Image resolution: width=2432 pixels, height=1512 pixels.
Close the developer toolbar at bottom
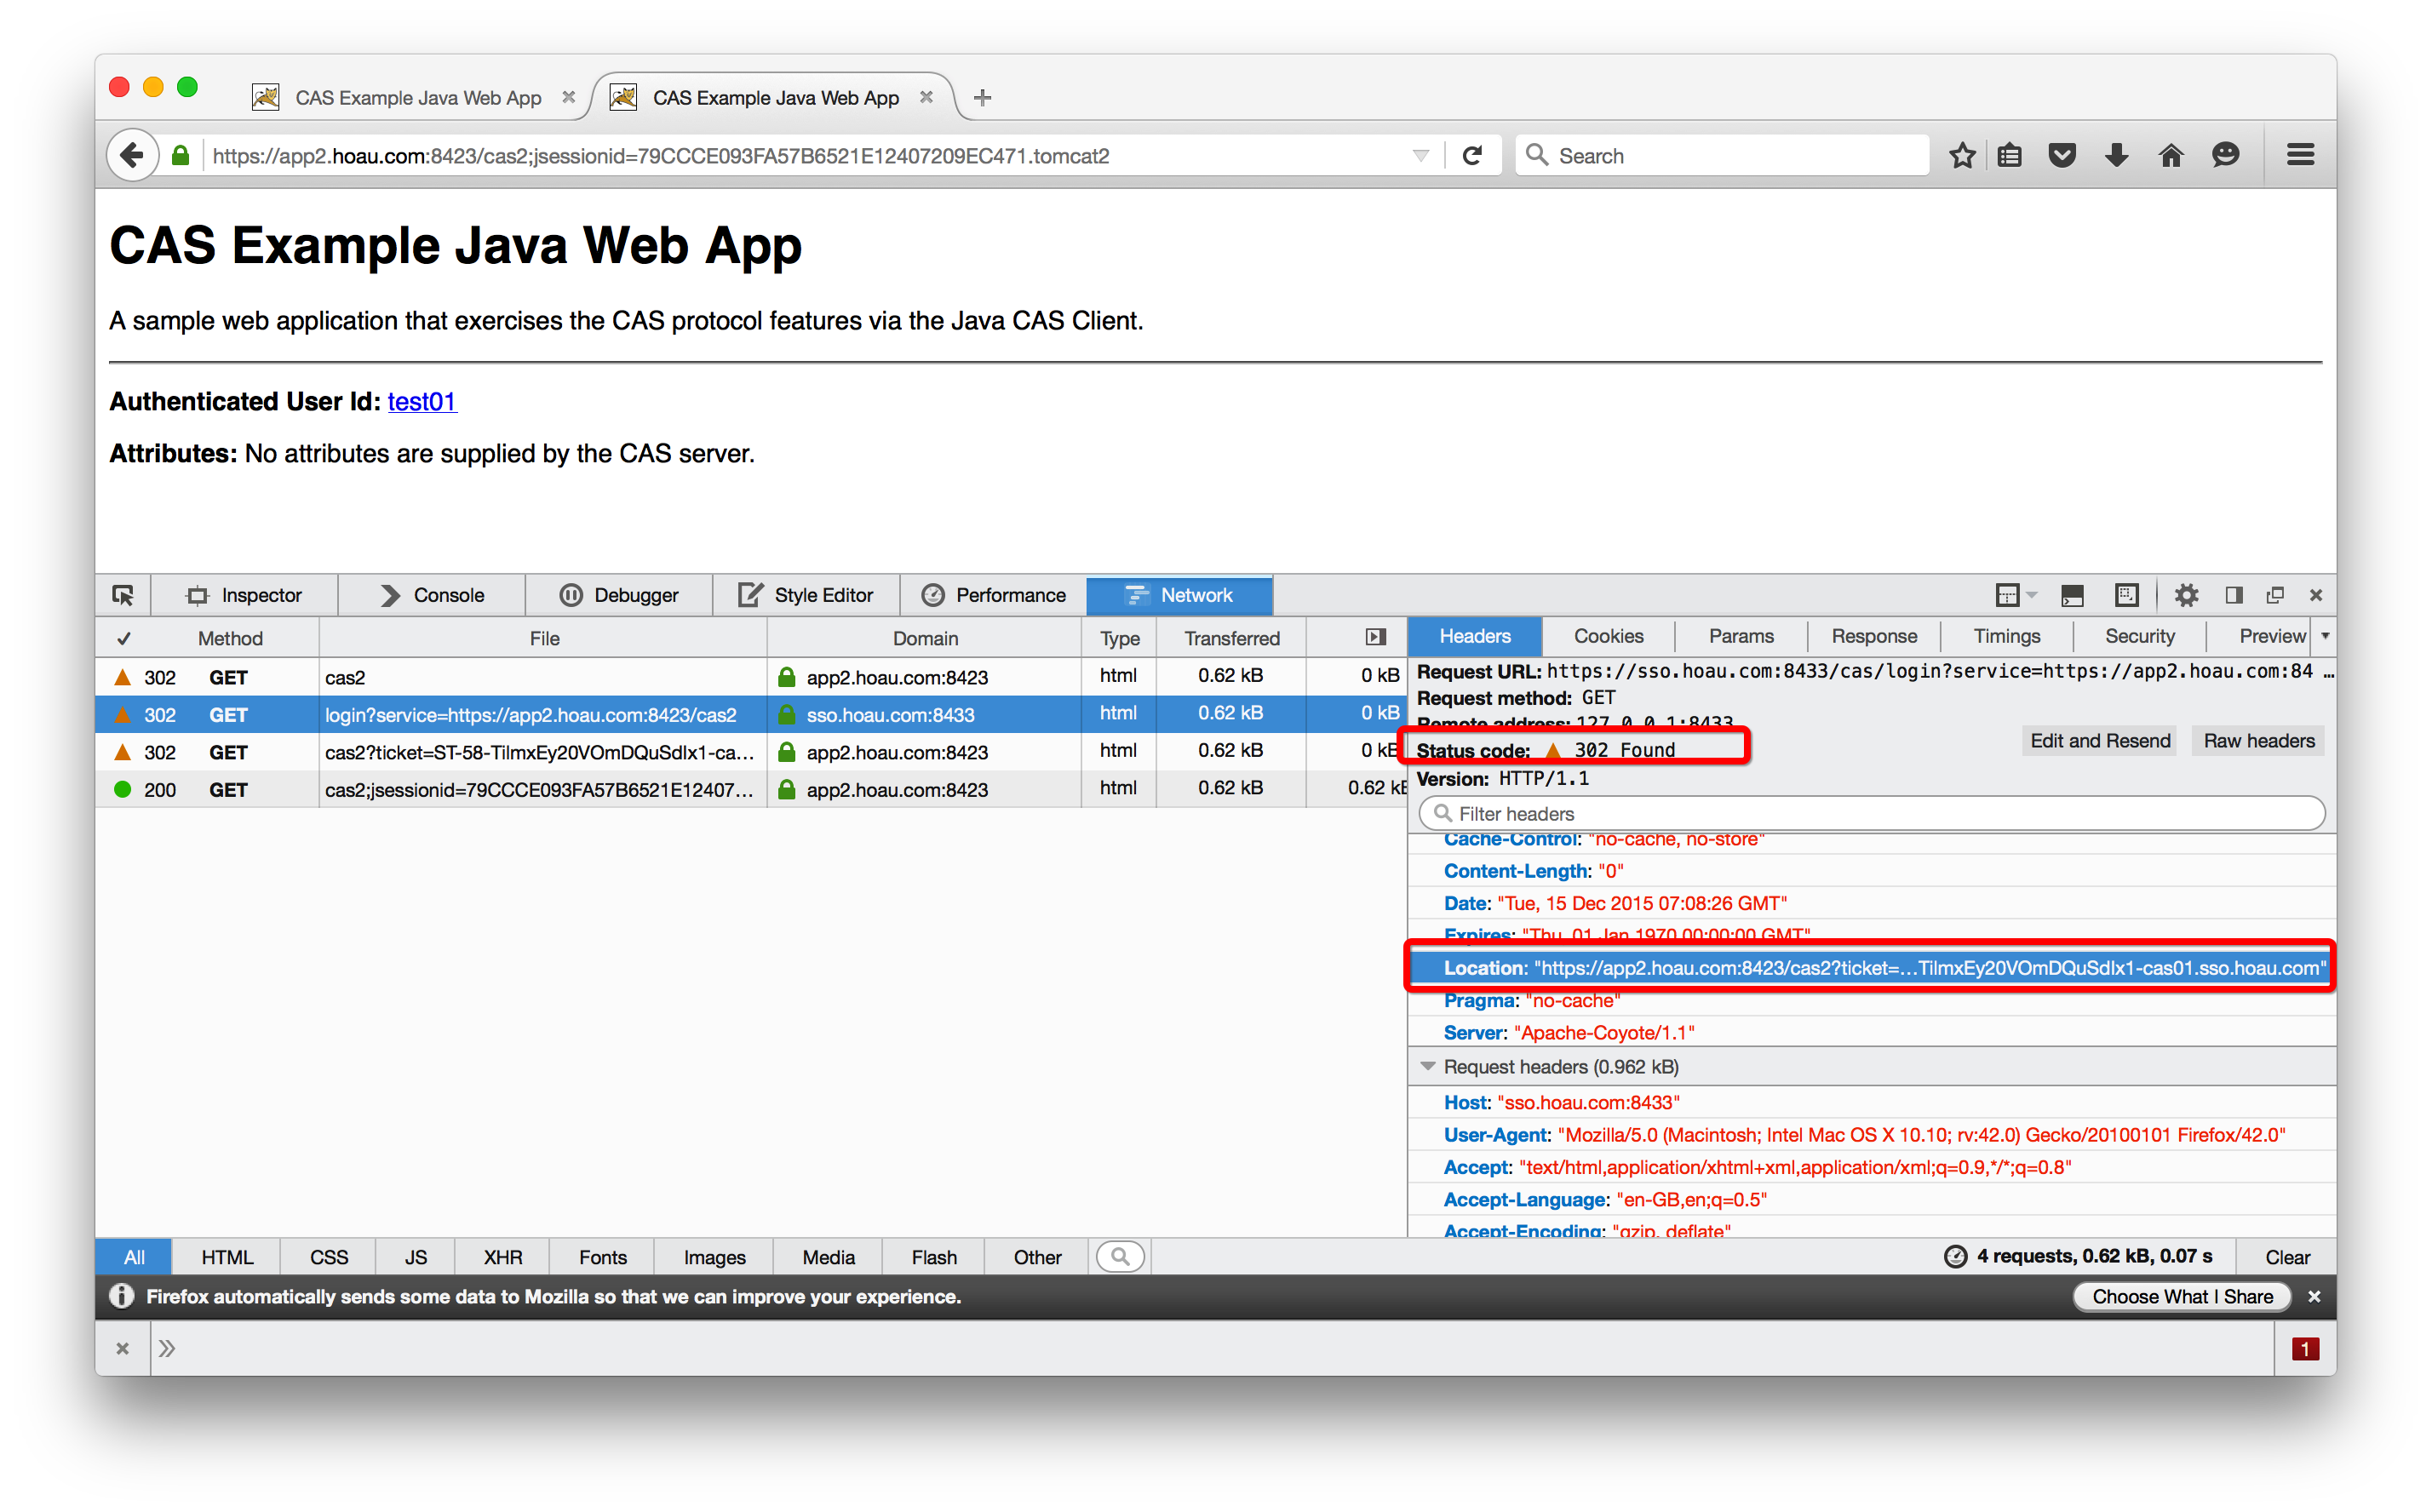click(122, 1348)
